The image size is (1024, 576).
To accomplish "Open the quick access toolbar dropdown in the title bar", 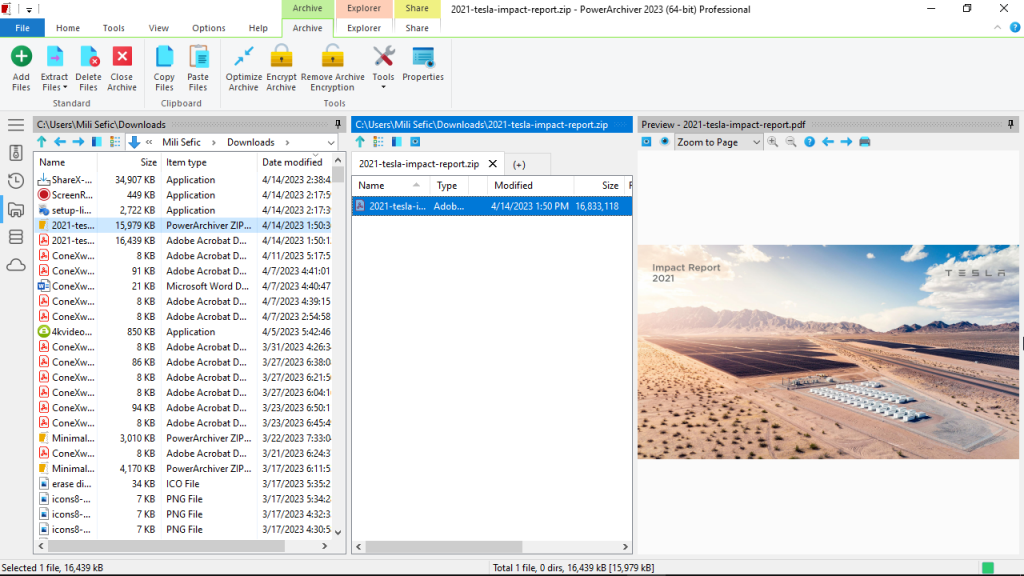I will (x=29, y=10).
